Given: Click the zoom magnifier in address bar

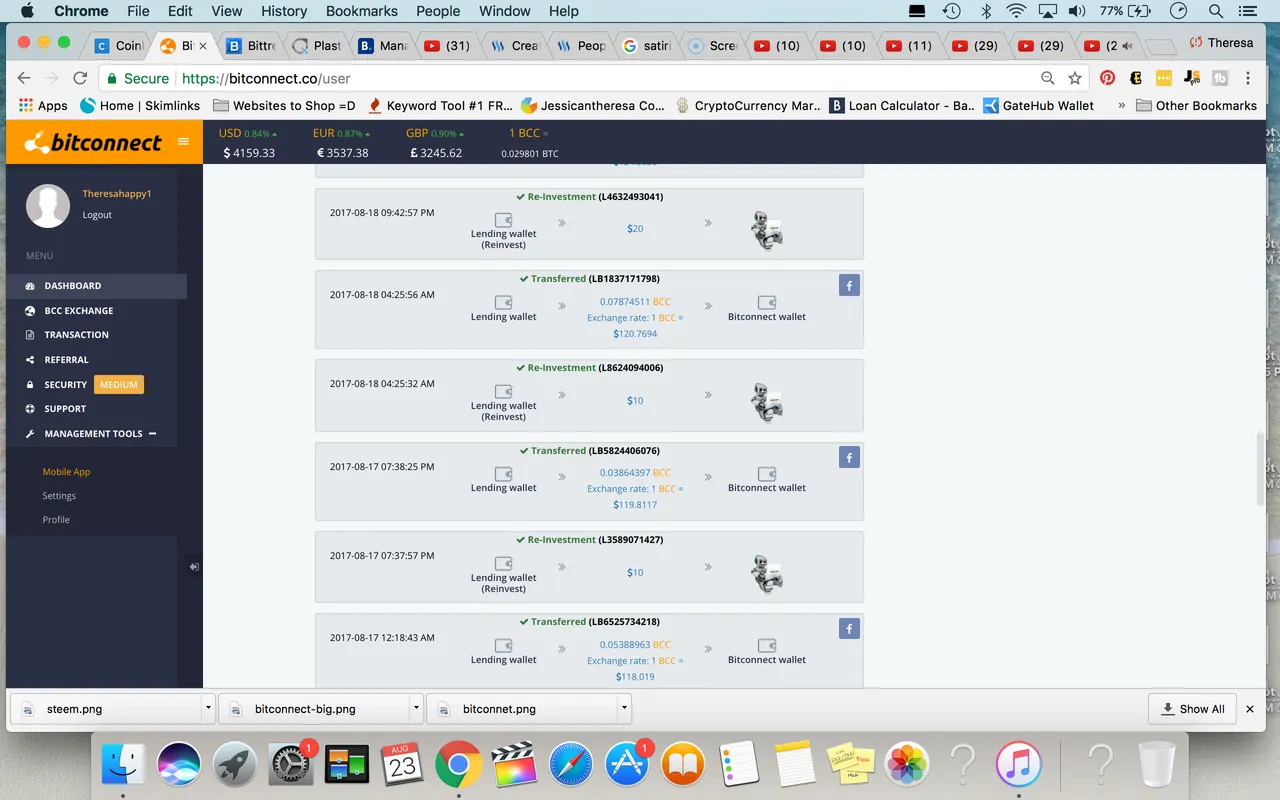Looking at the screenshot, I should pyautogui.click(x=1048, y=78).
